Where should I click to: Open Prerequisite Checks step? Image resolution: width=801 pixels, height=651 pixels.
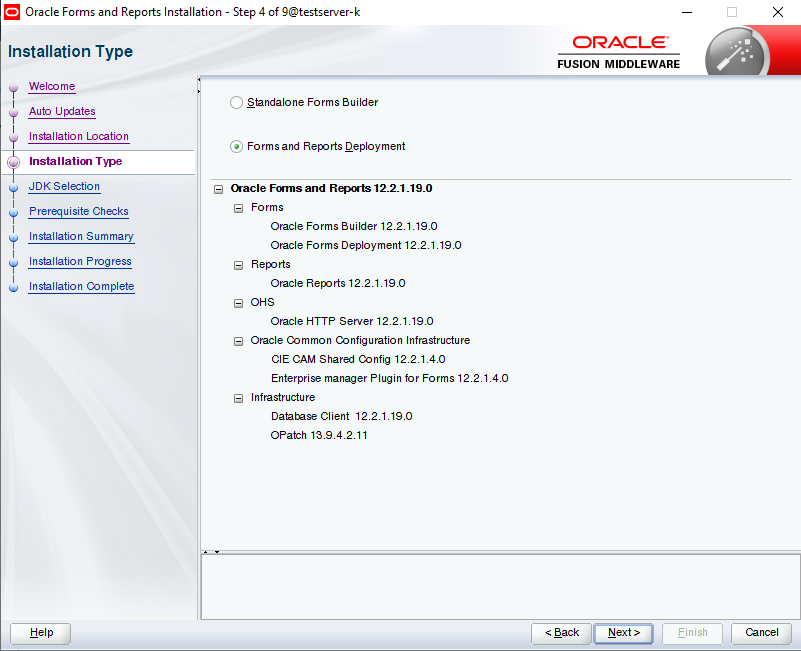79,212
